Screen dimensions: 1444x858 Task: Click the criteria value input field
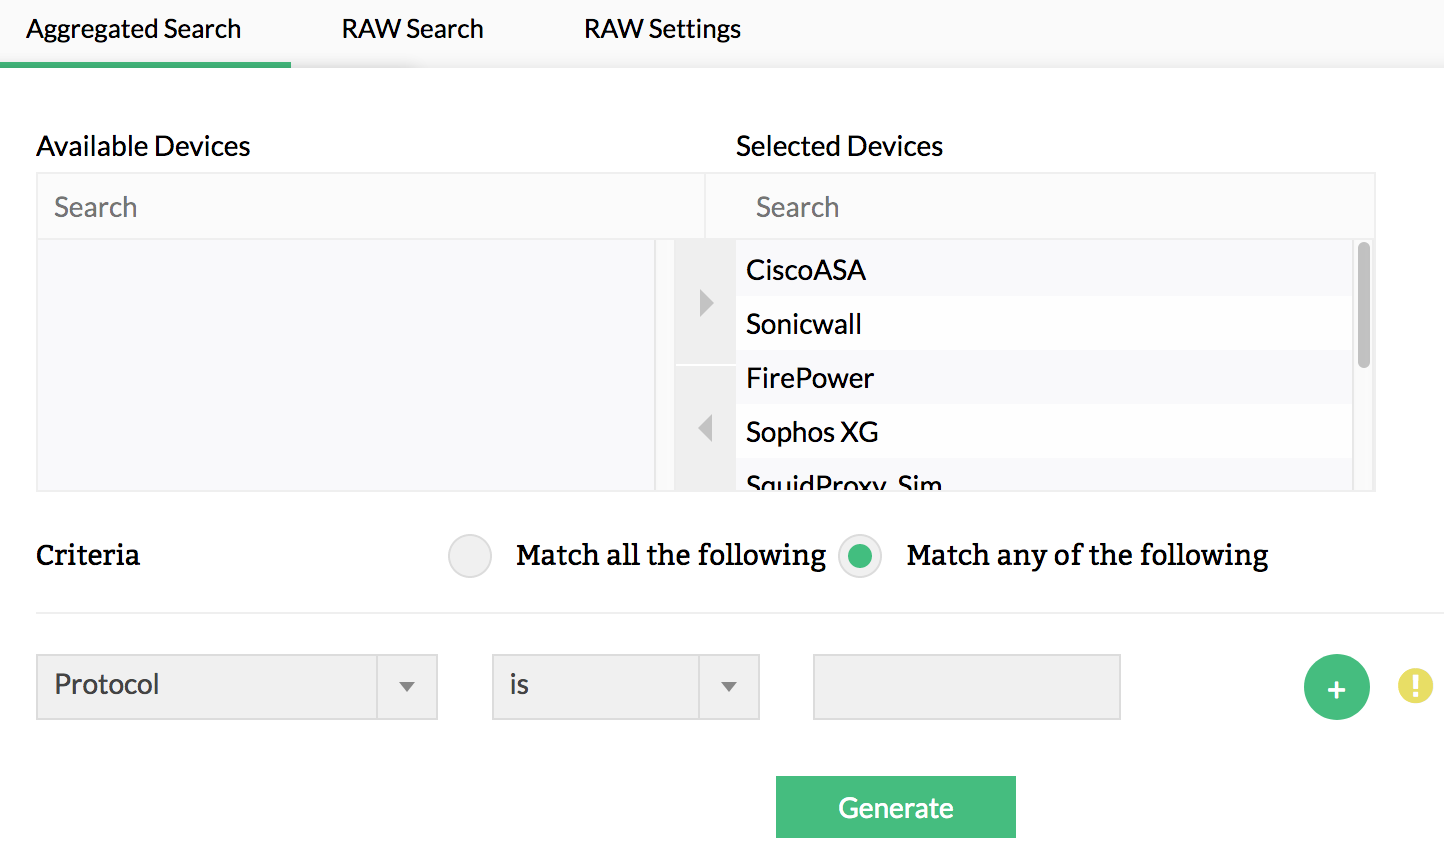(x=965, y=686)
